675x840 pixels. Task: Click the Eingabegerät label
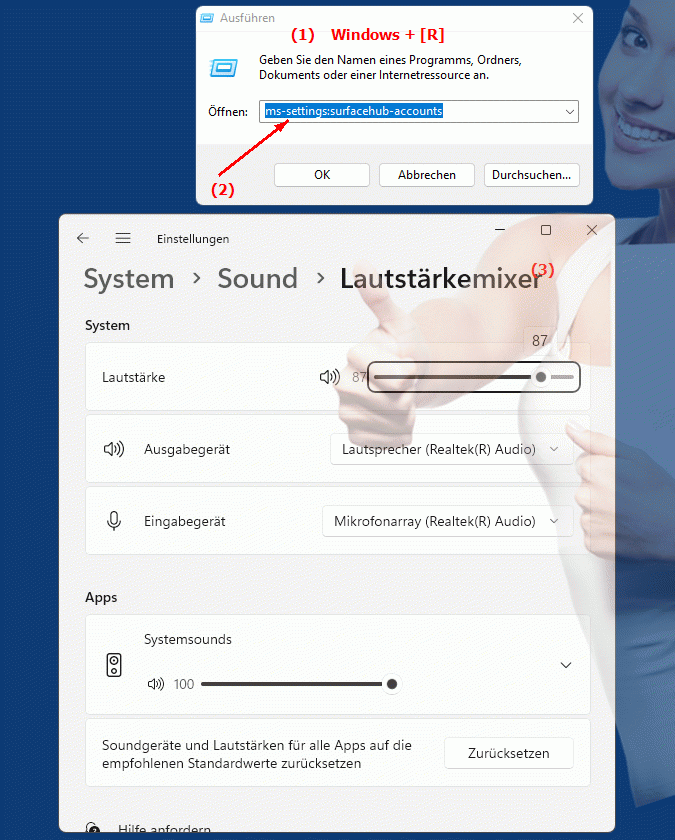pos(185,521)
